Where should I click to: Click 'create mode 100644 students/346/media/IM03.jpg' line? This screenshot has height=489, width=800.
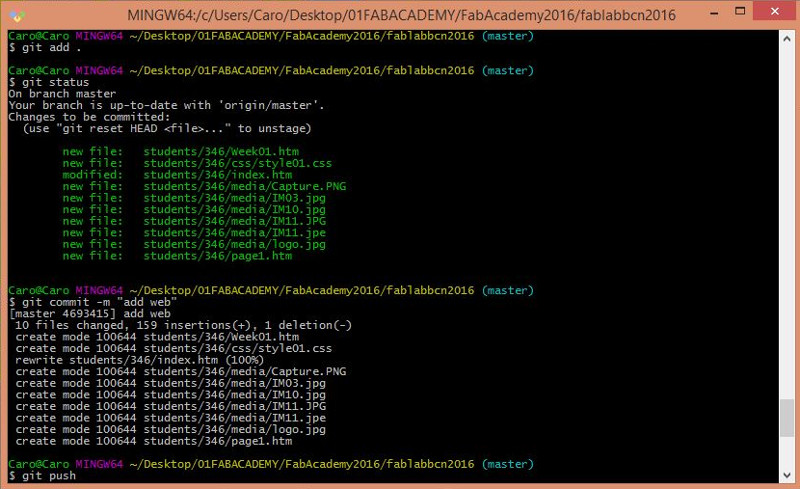(x=170, y=383)
